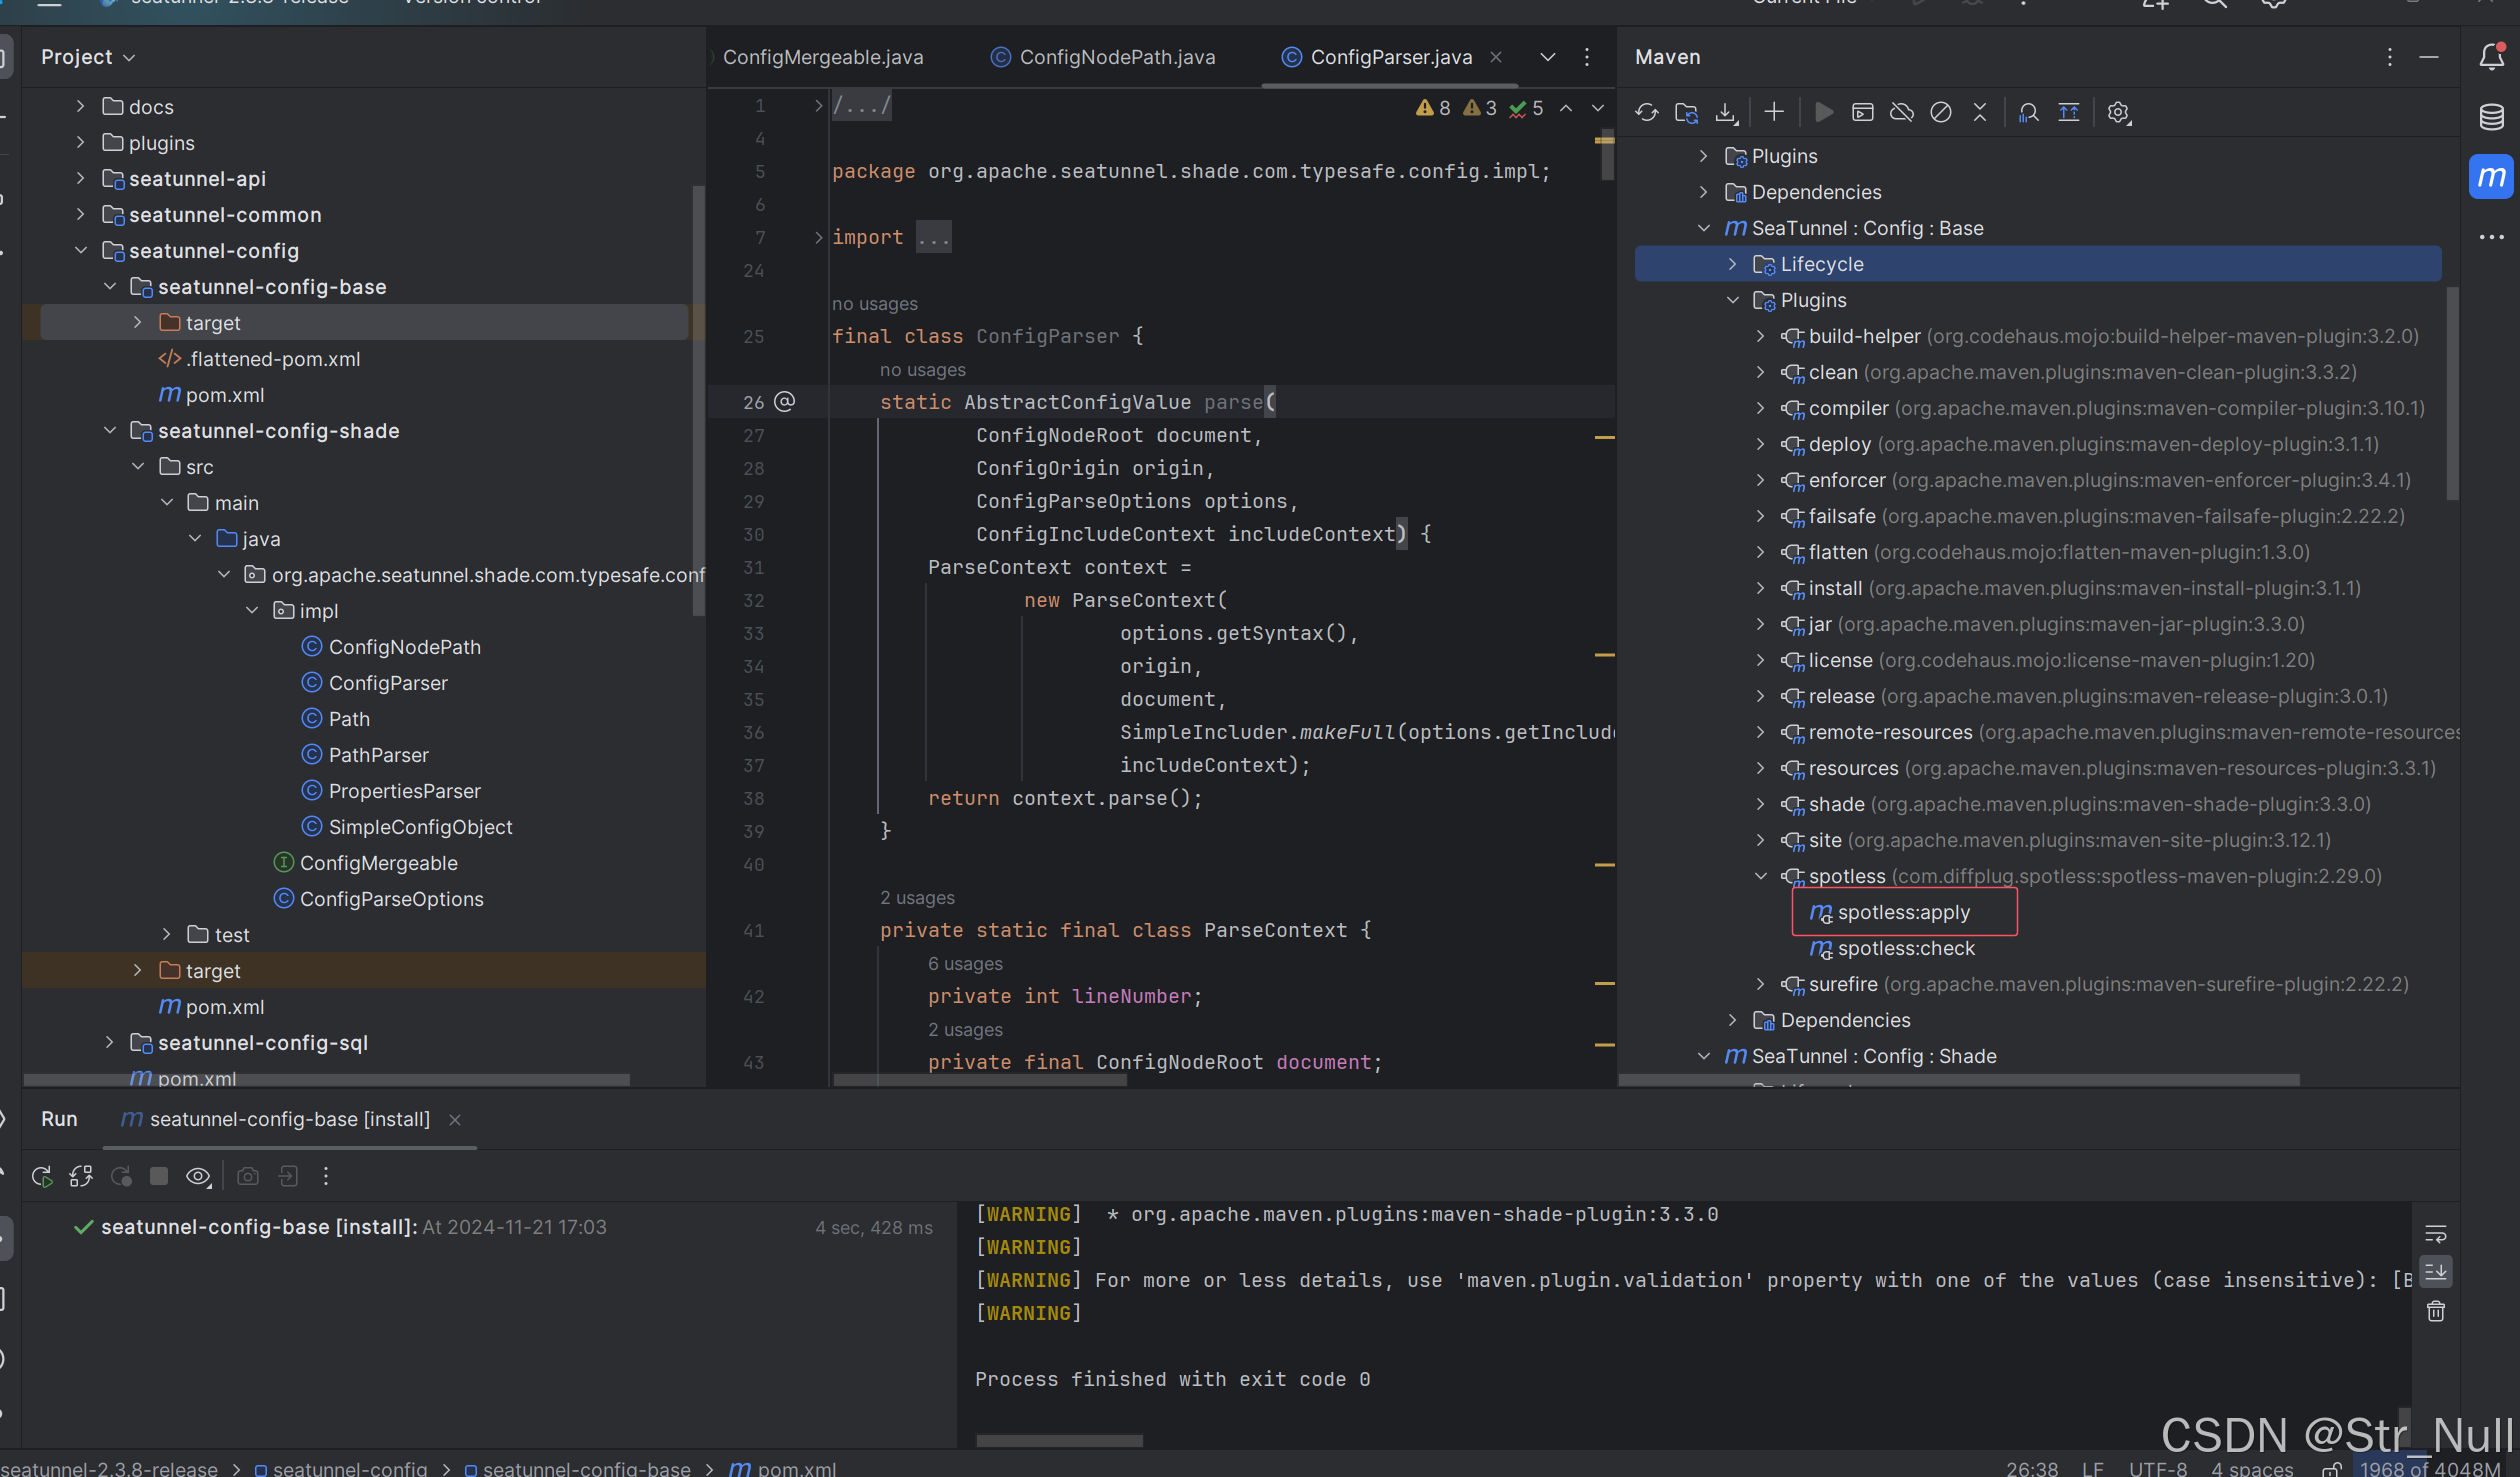Image resolution: width=2520 pixels, height=1477 pixels.
Task: Toggle Maven Offline Mode
Action: coord(1901,112)
